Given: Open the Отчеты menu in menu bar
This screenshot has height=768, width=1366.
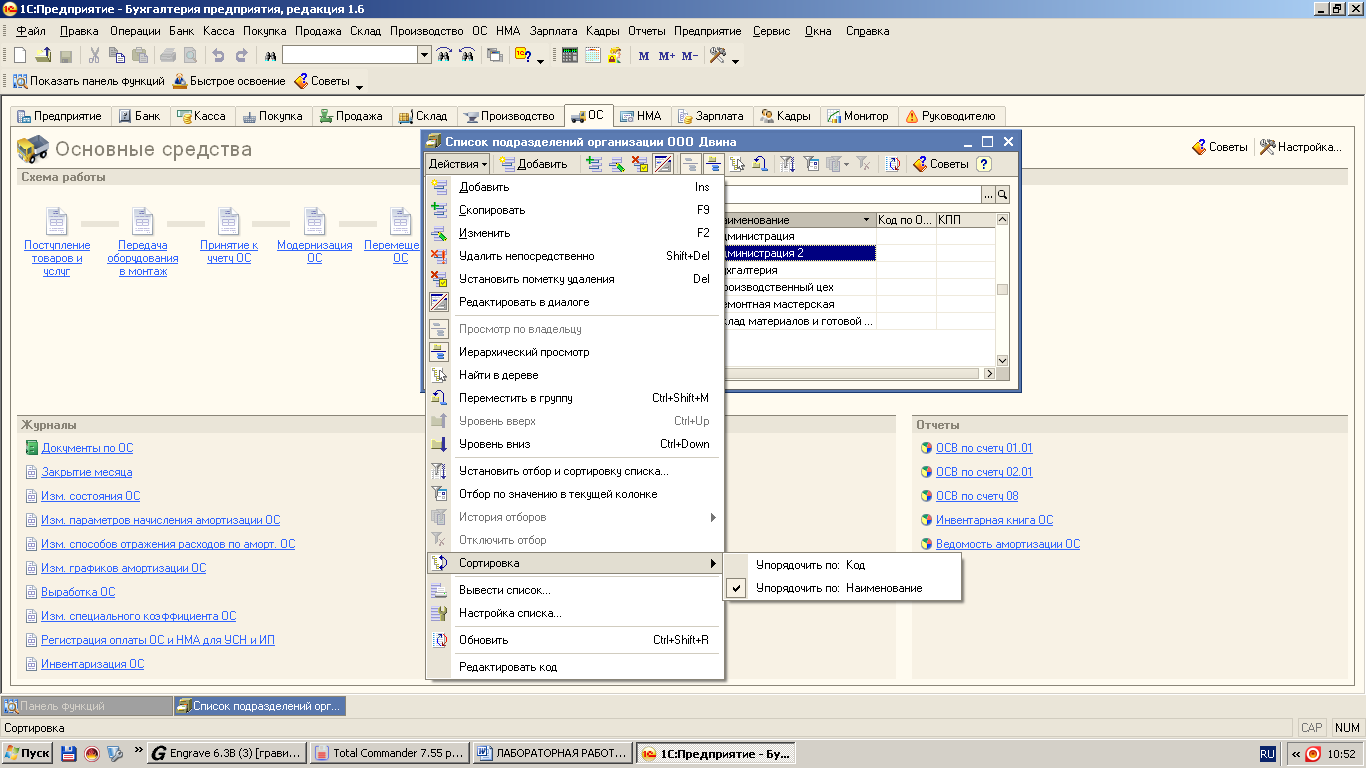Looking at the screenshot, I should [647, 31].
